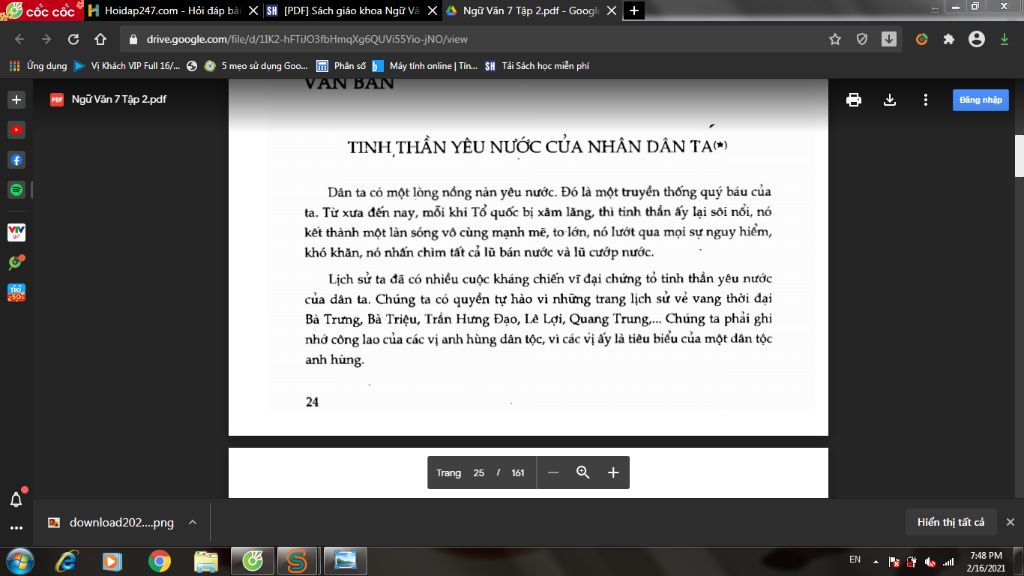The image size is (1024, 576).
Task: Select the page number field showing 25
Action: pyautogui.click(x=479, y=473)
